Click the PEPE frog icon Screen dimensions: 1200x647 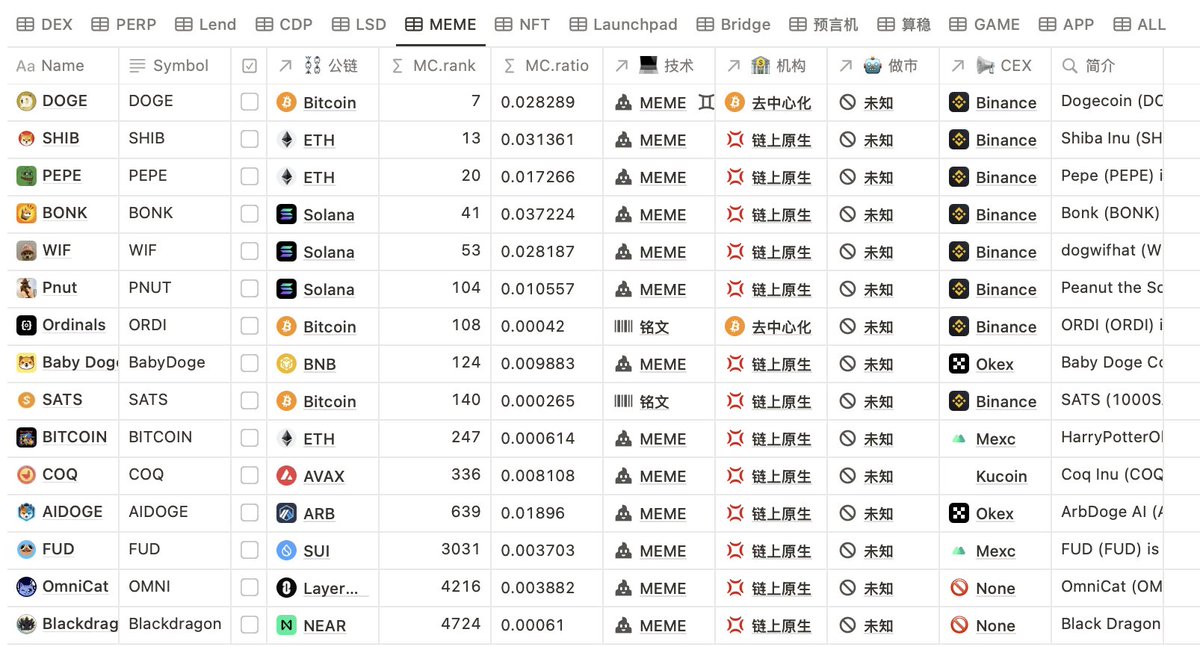(x=26, y=176)
